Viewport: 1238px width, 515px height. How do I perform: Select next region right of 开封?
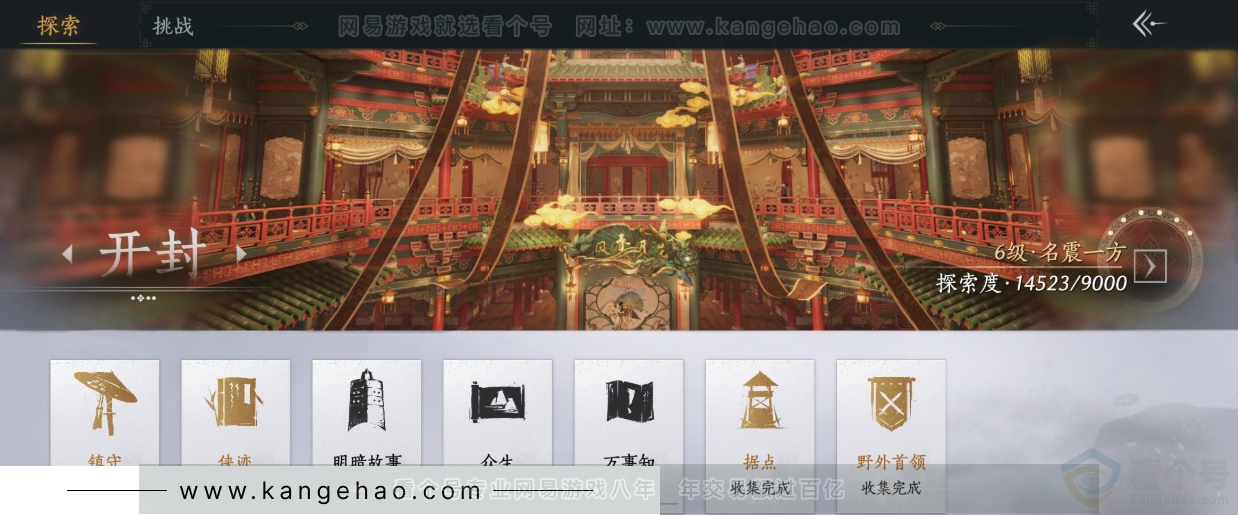[x=241, y=254]
